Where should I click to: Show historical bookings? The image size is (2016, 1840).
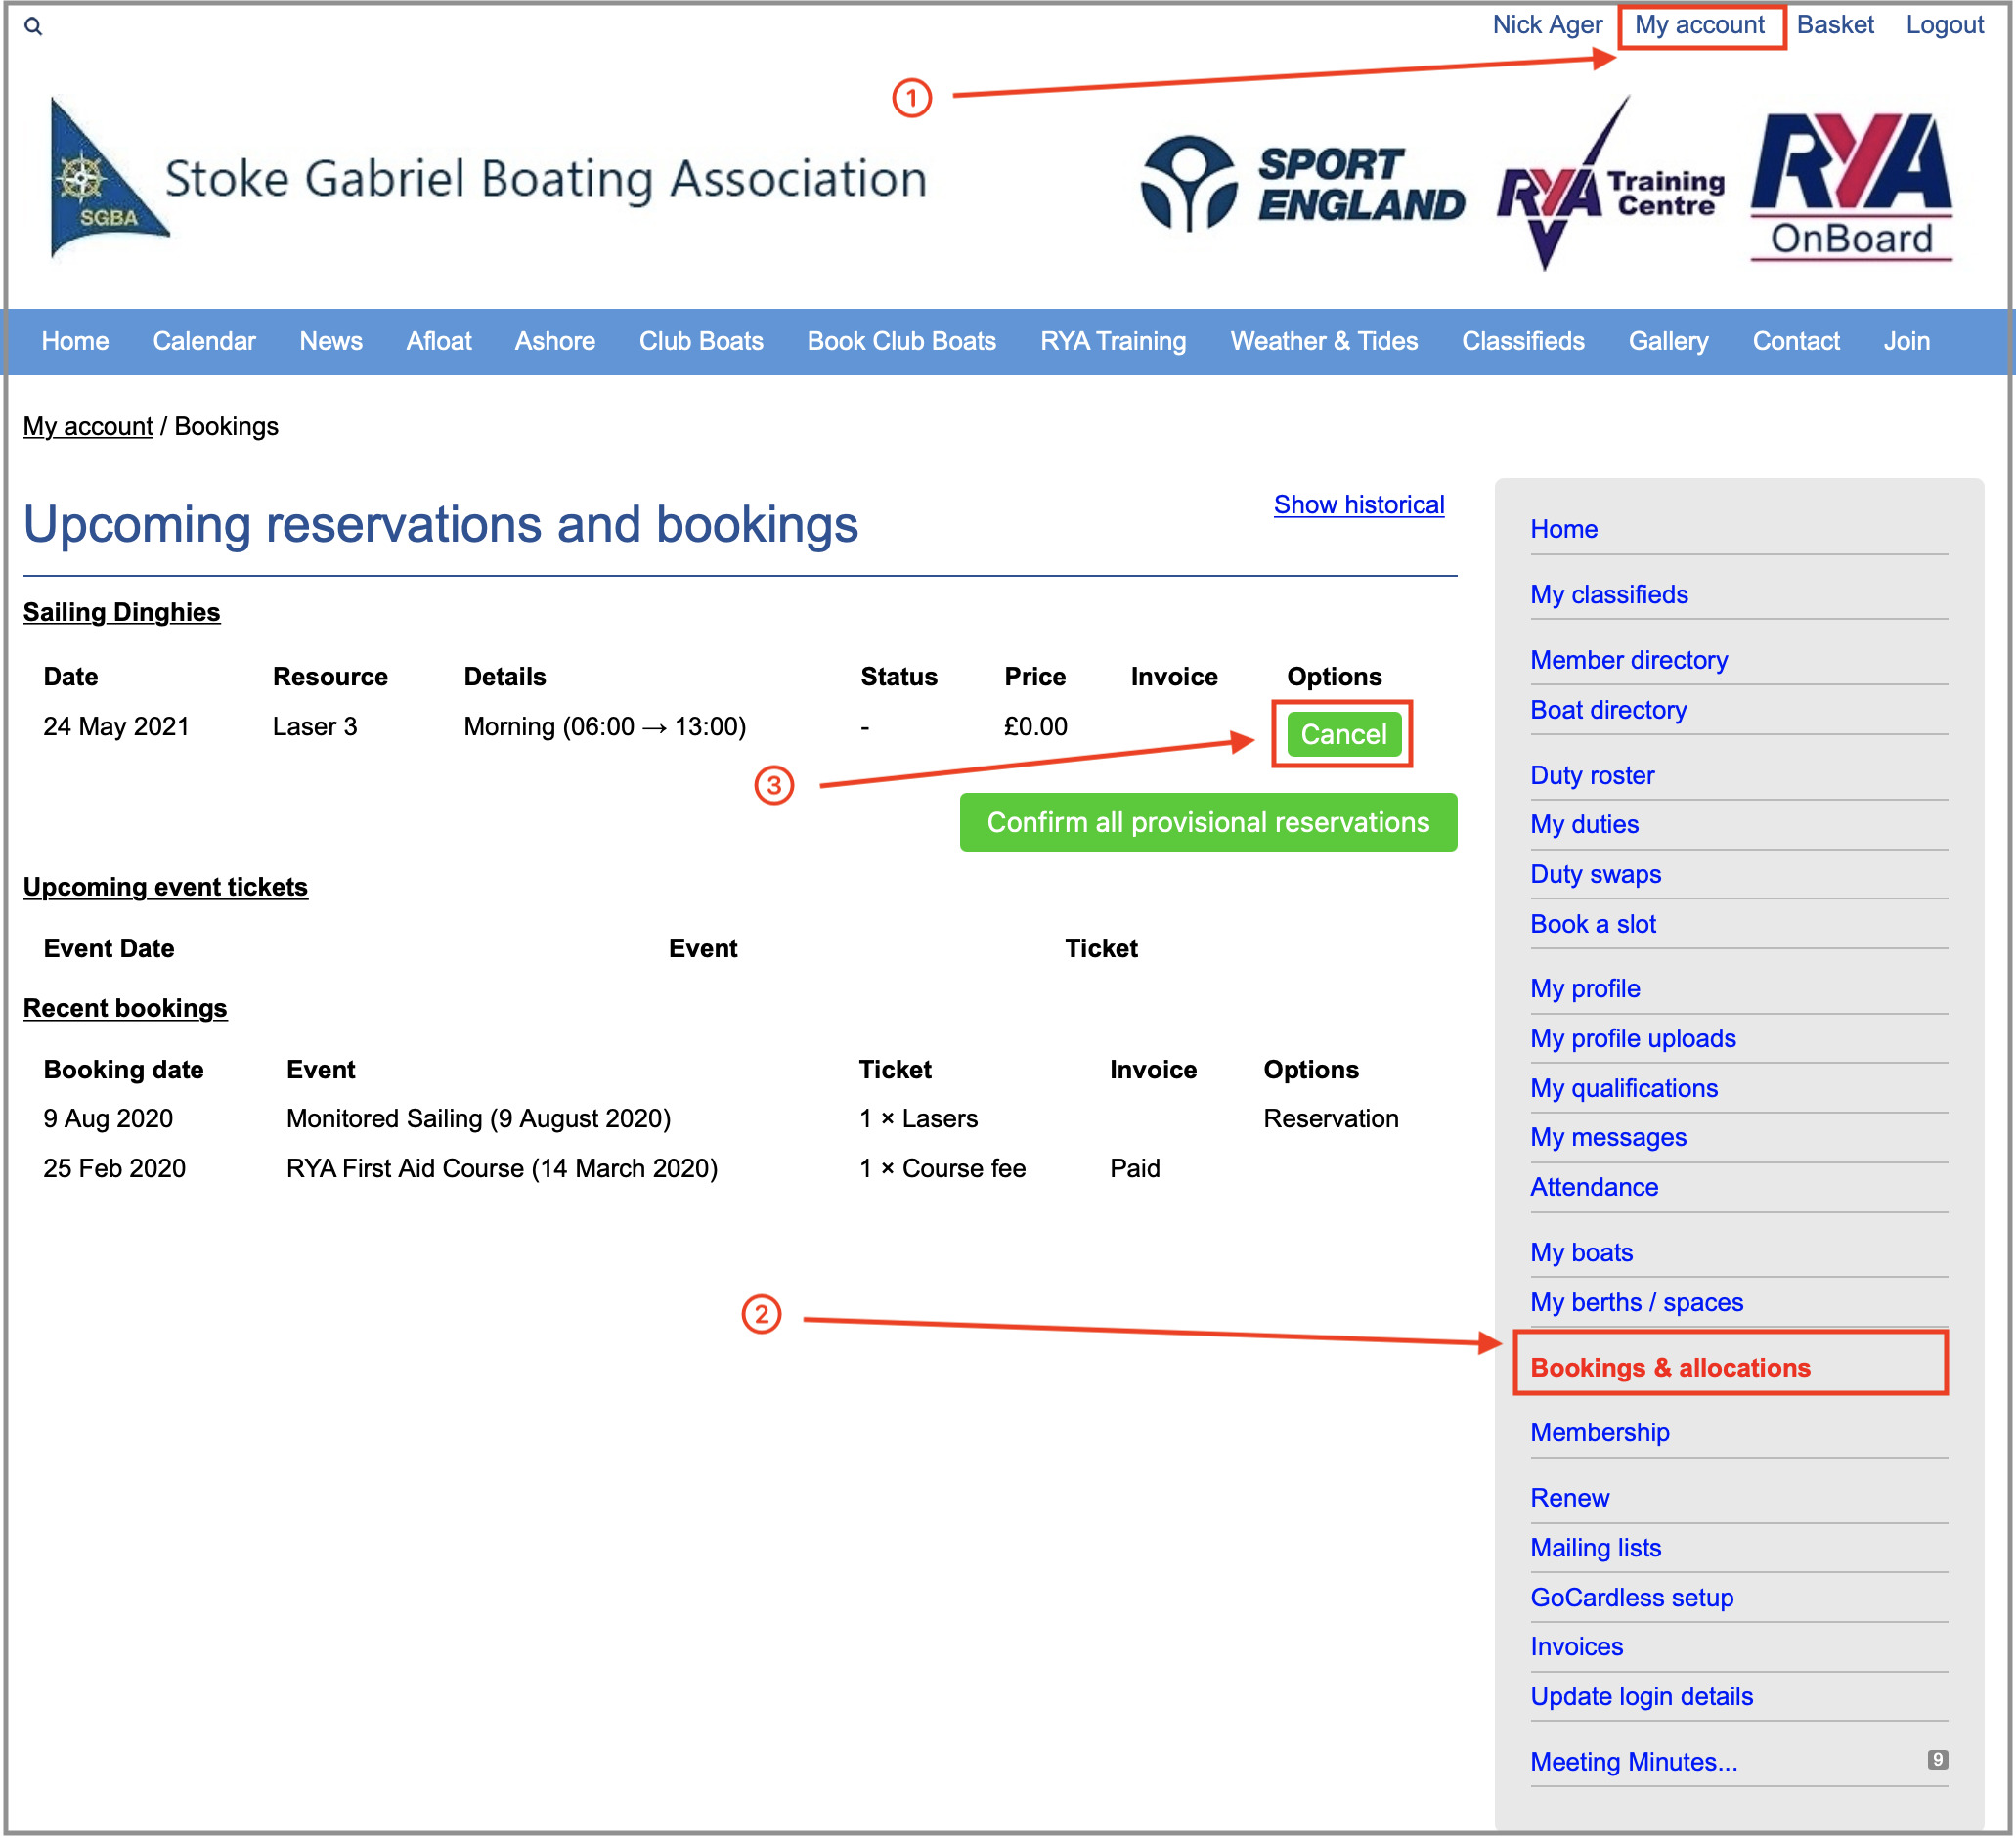point(1359,504)
